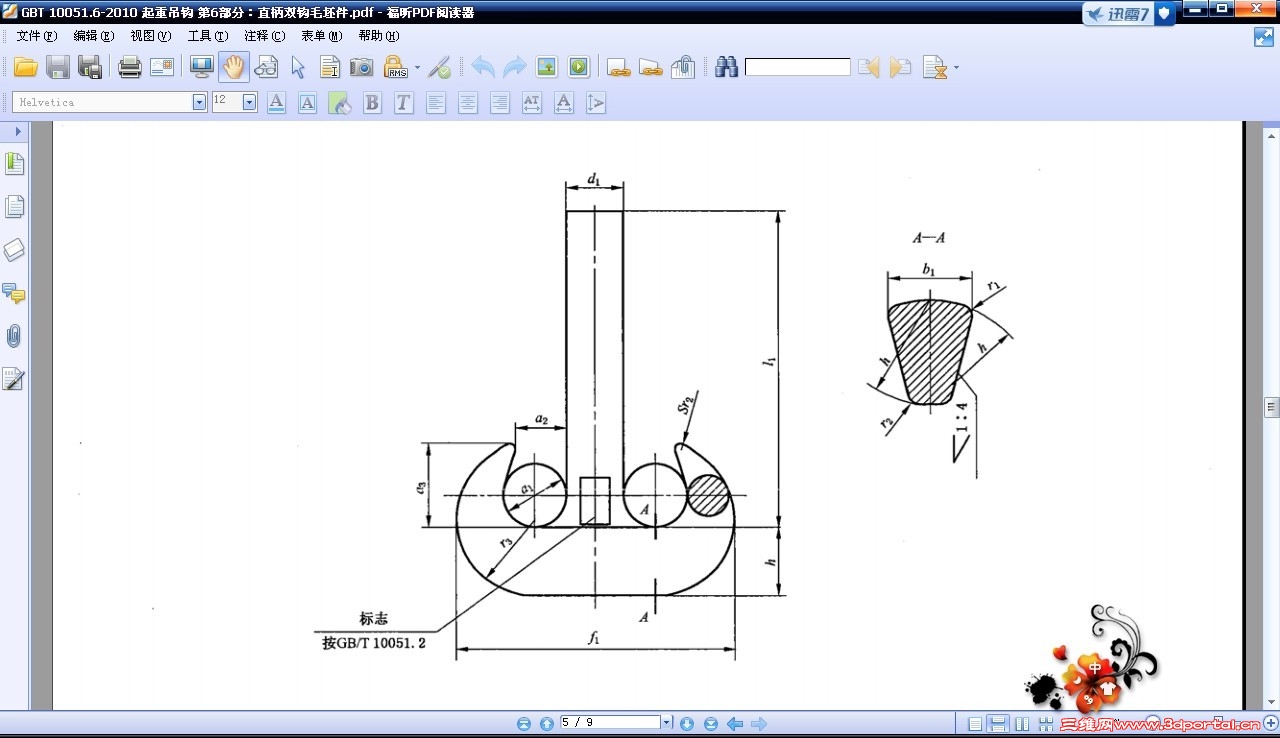This screenshot has width=1280, height=738.
Task: Open the 工具 menu
Action: point(208,35)
